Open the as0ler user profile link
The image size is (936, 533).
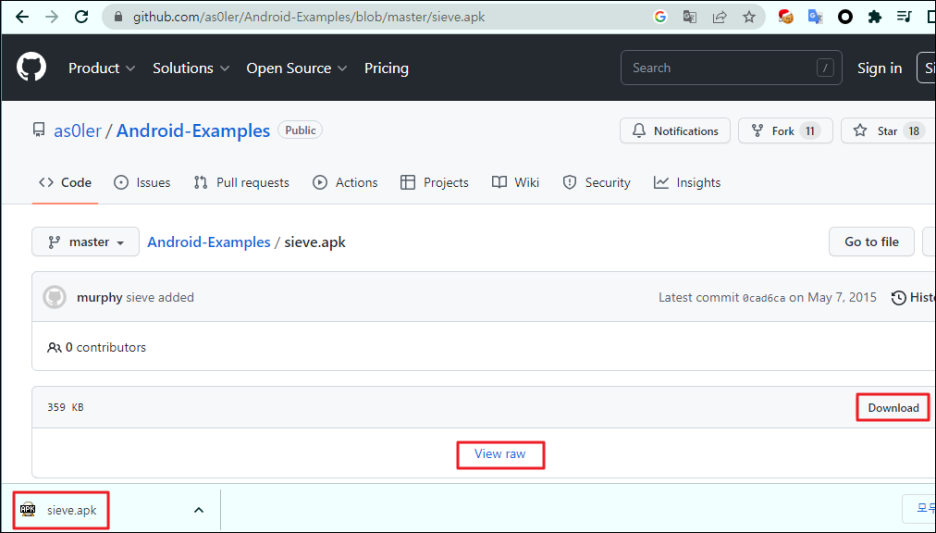coord(78,131)
